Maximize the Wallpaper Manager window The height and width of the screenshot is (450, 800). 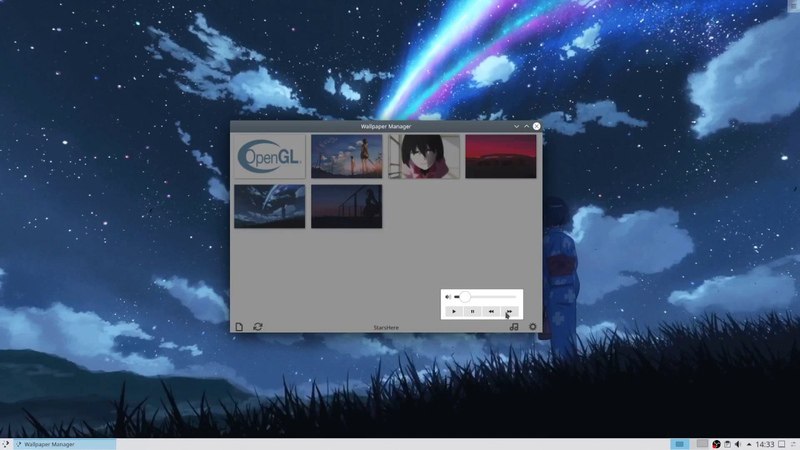pos(527,126)
